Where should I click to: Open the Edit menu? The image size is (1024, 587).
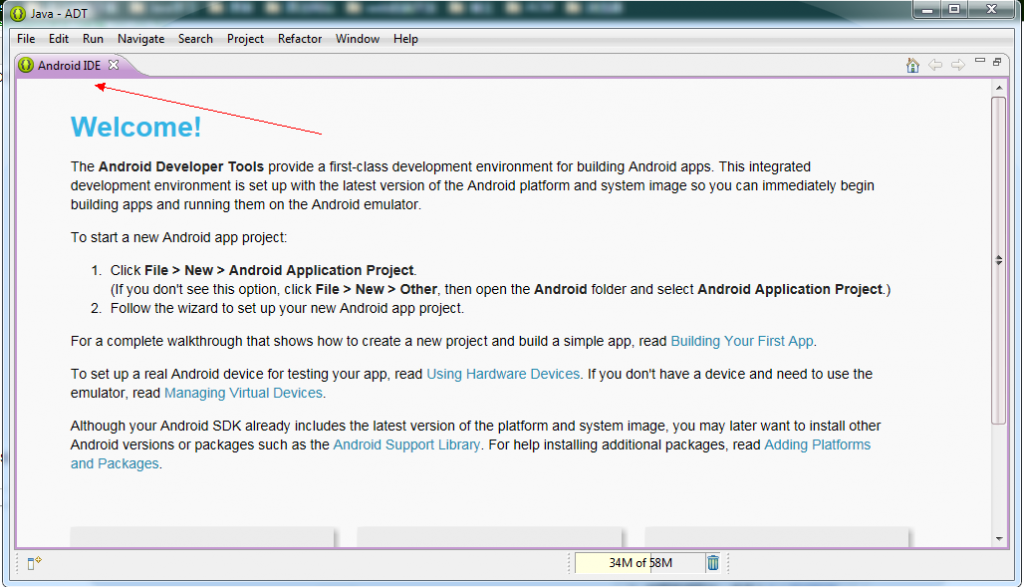point(59,39)
